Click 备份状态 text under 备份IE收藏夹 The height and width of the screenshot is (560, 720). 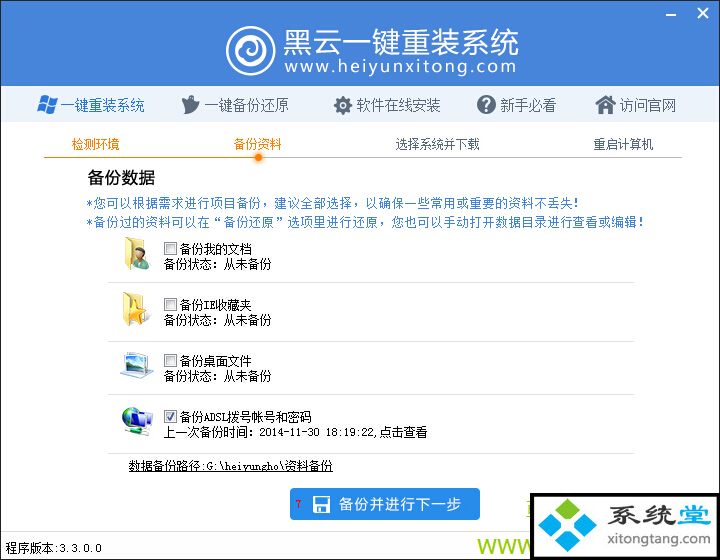click(x=218, y=320)
